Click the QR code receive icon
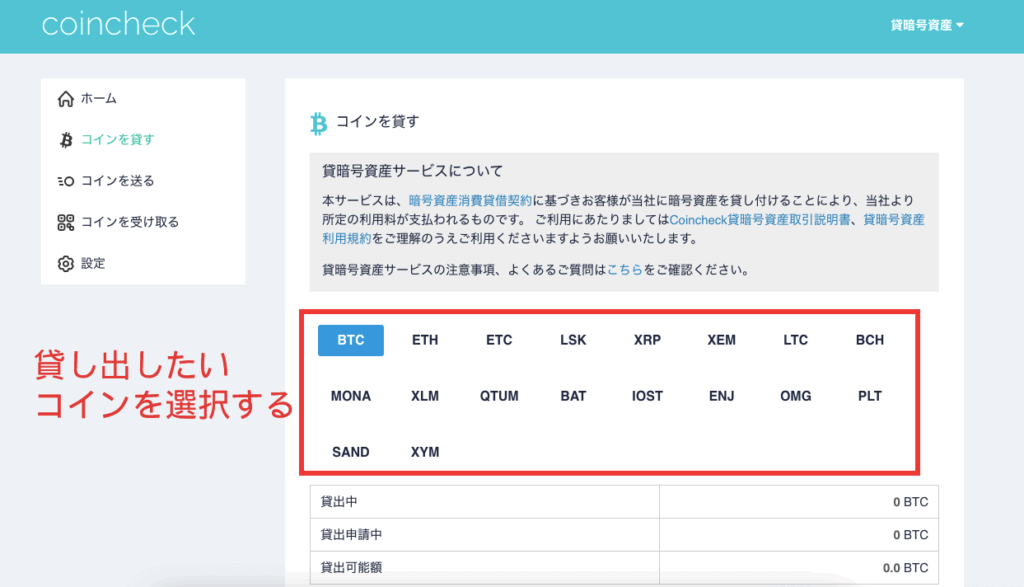This screenshot has width=1024, height=587. (66, 222)
